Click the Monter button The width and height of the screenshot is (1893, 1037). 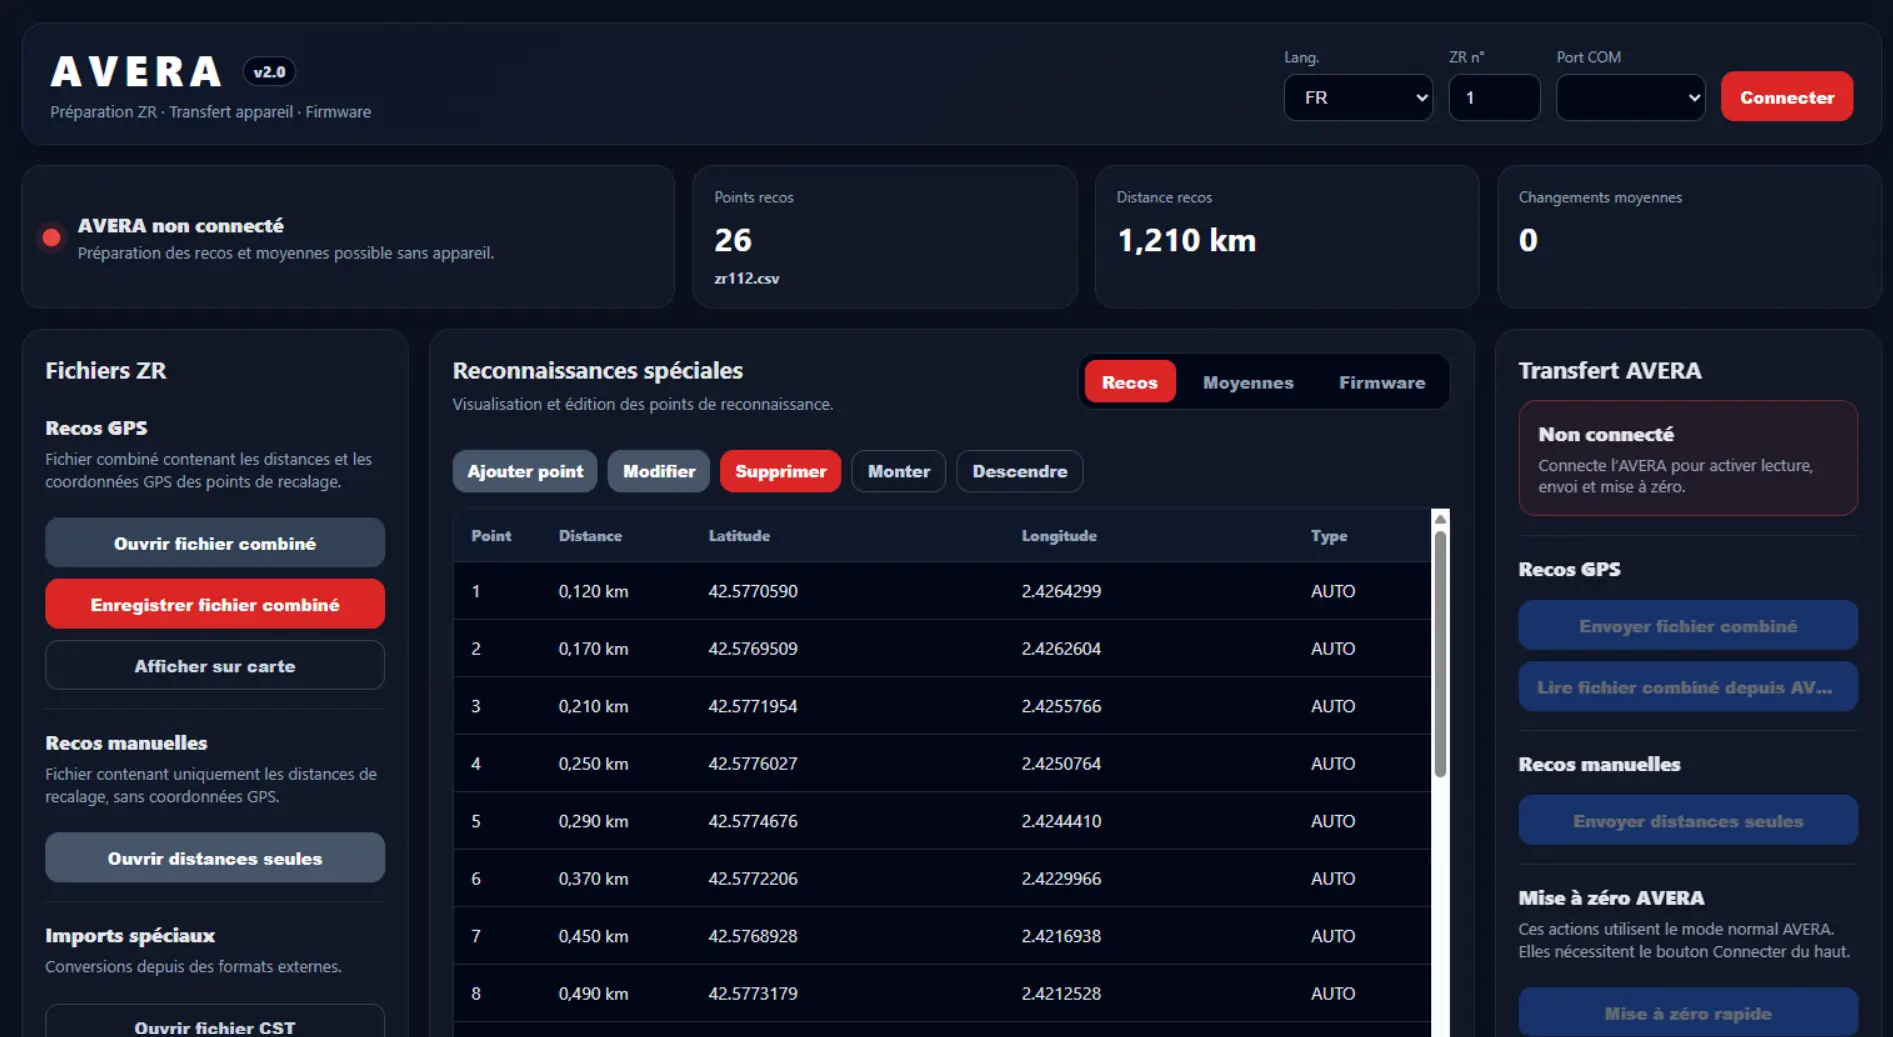898,471
